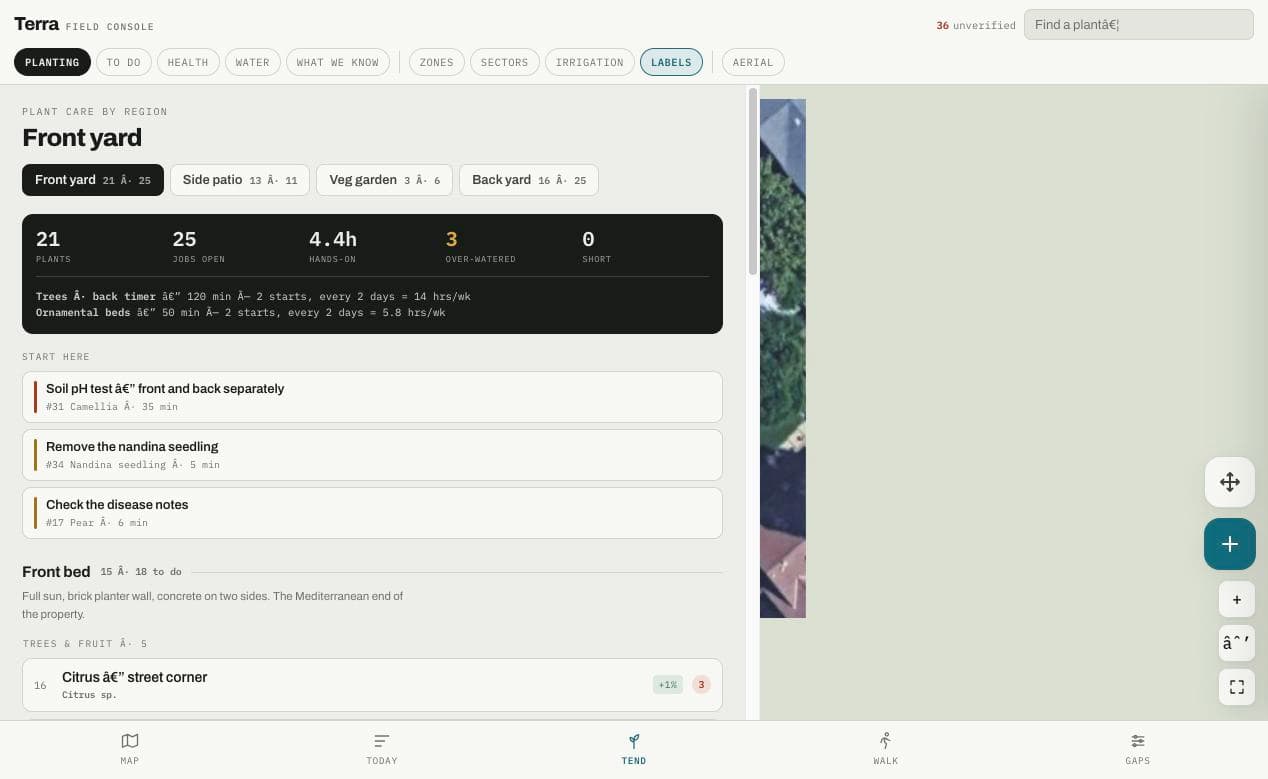Click the Terra Field Console logo
Screen dimensions: 1268x779
point(84,25)
